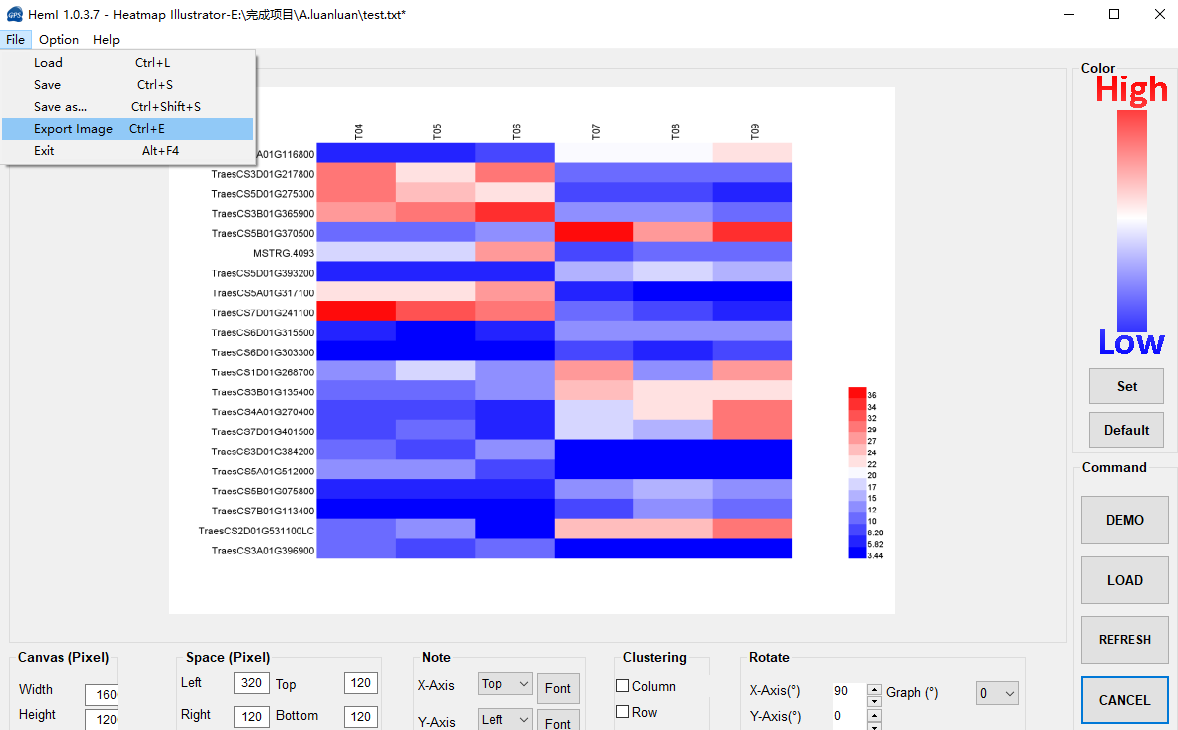Click the Heml app icon in title bar

click(x=14, y=14)
